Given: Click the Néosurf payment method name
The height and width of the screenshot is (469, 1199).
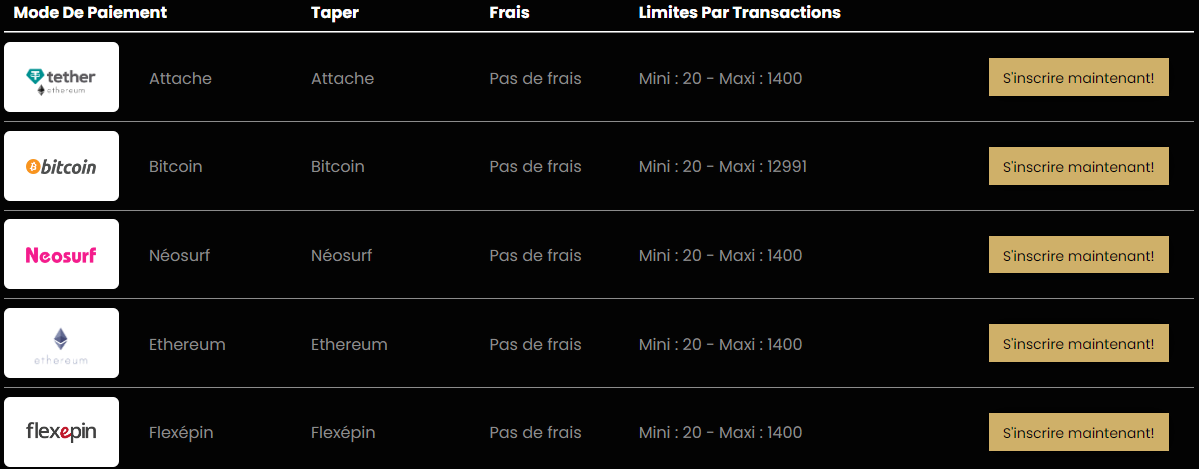Looking at the screenshot, I should (179, 255).
